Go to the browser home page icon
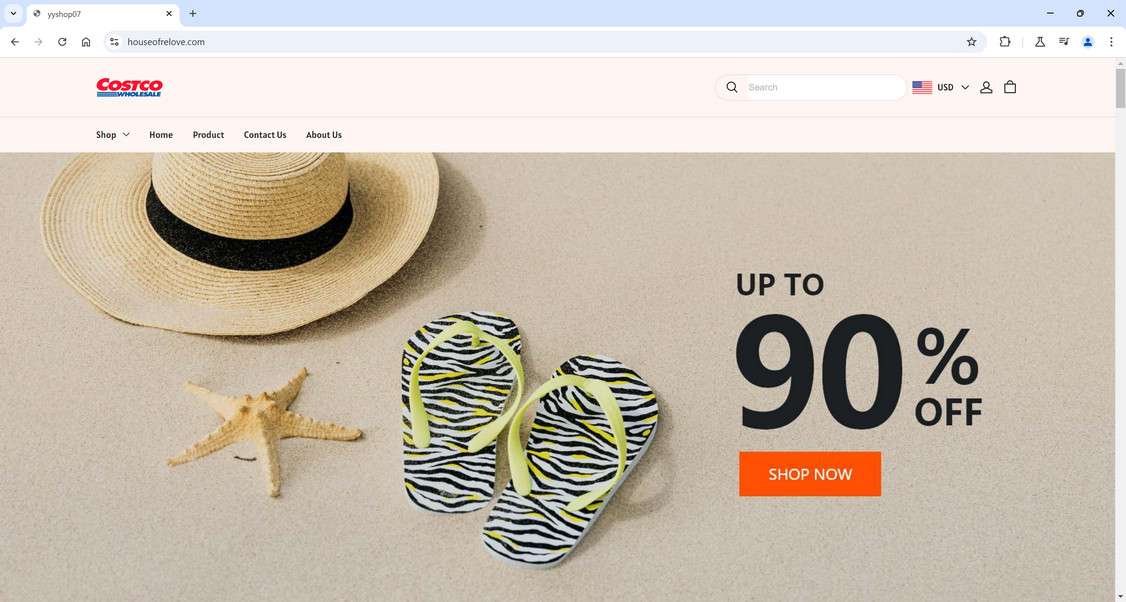 [x=86, y=42]
